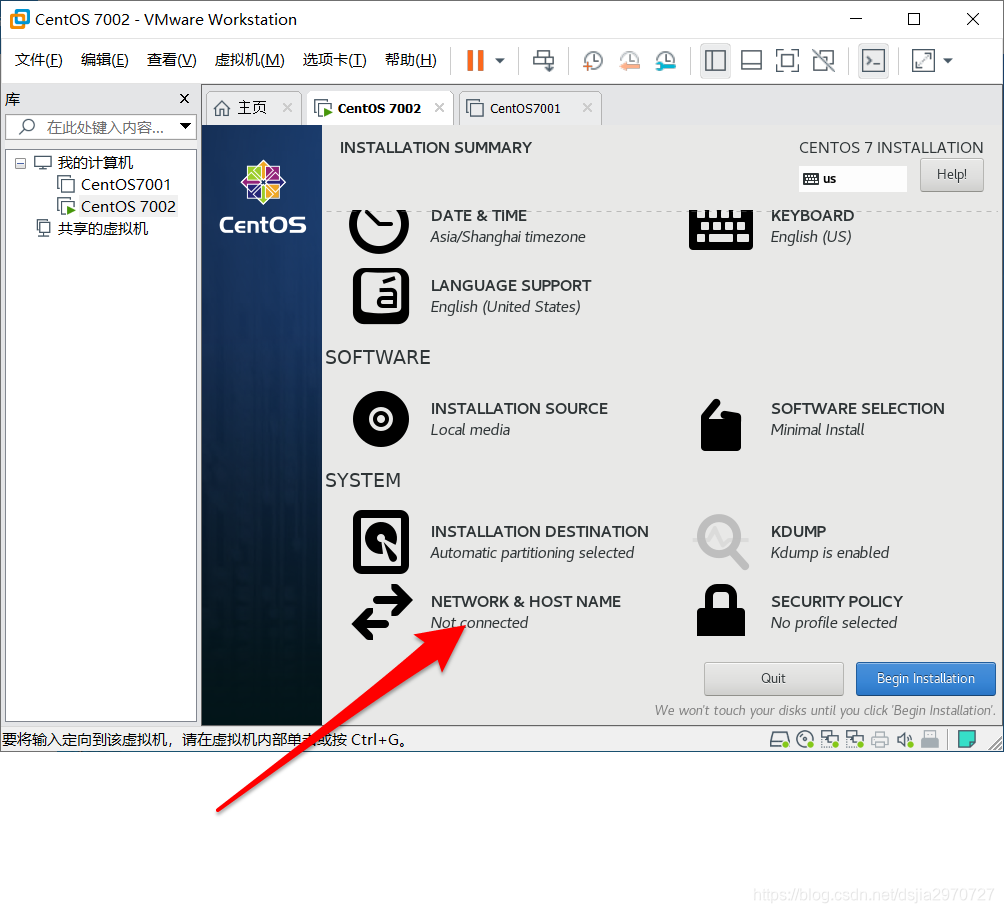
Task: Click the Unity mode toolbar icon
Action: (823, 61)
